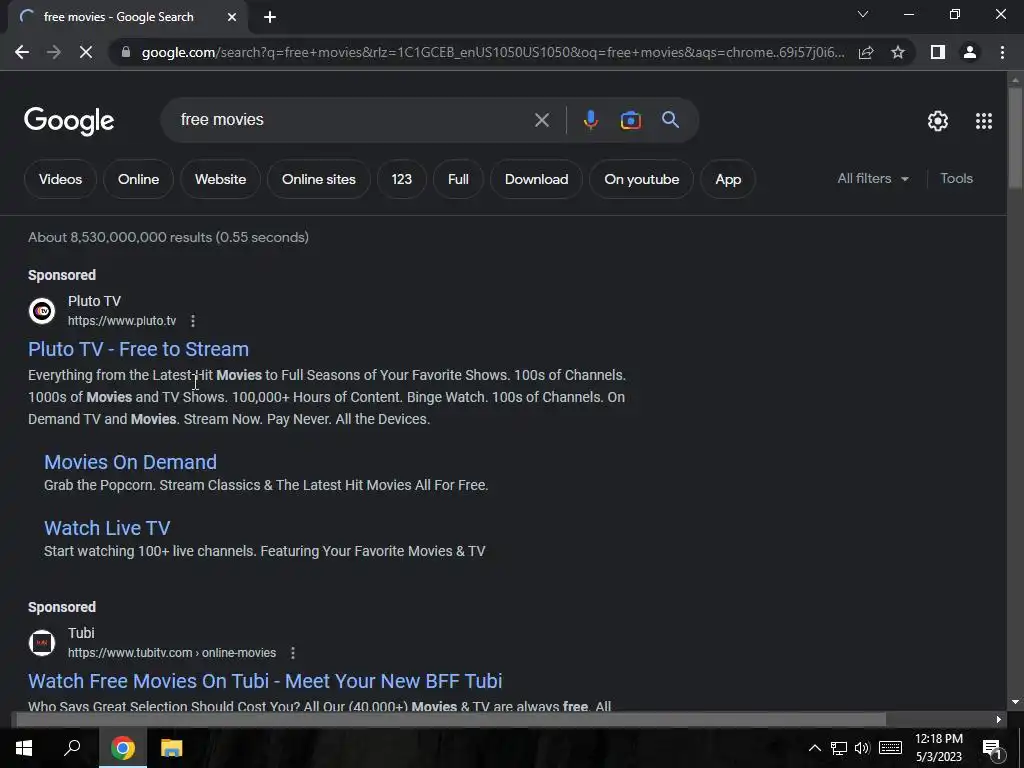Bookmark this page with the star icon
This screenshot has width=1024, height=768.
[898, 52]
